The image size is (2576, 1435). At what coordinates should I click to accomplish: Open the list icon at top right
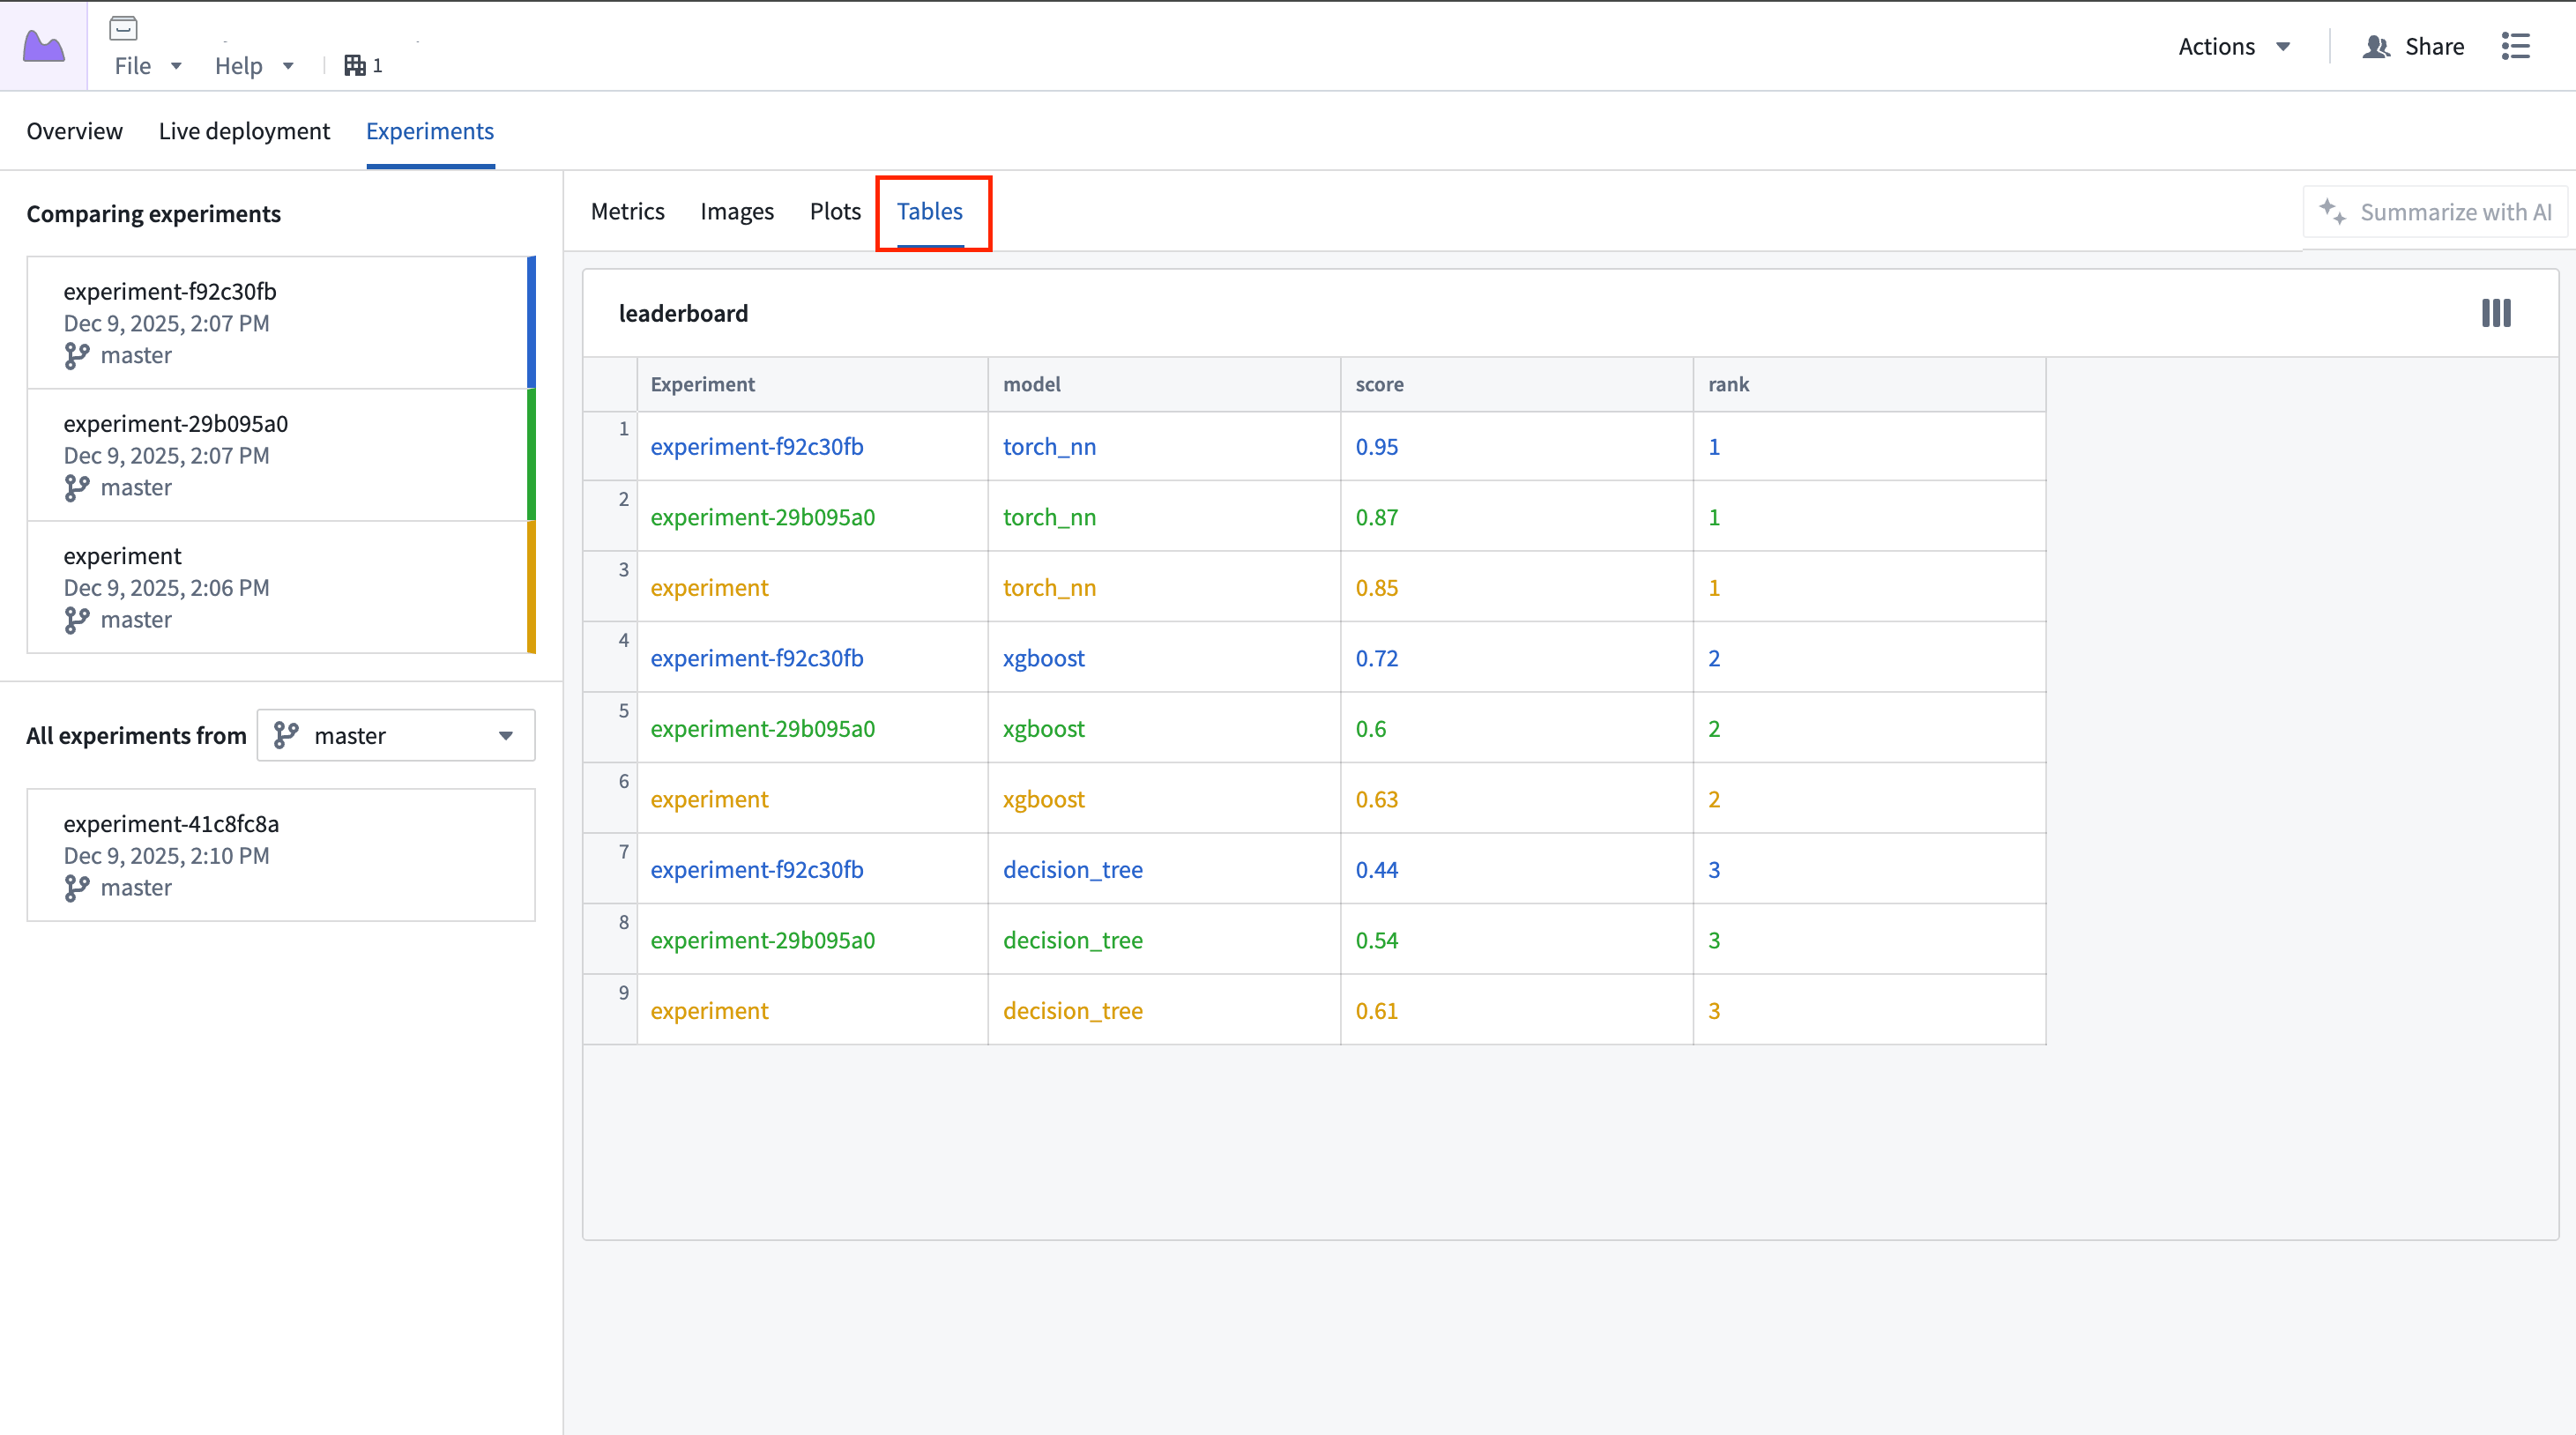[2517, 46]
